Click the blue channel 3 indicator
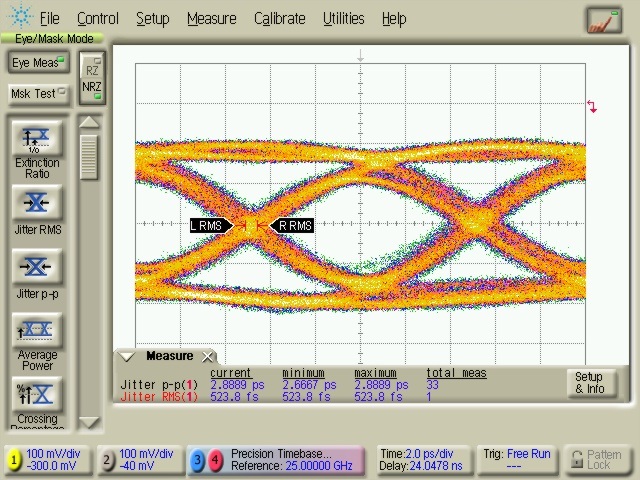Screen dimensions: 640x480 click(x=198, y=460)
